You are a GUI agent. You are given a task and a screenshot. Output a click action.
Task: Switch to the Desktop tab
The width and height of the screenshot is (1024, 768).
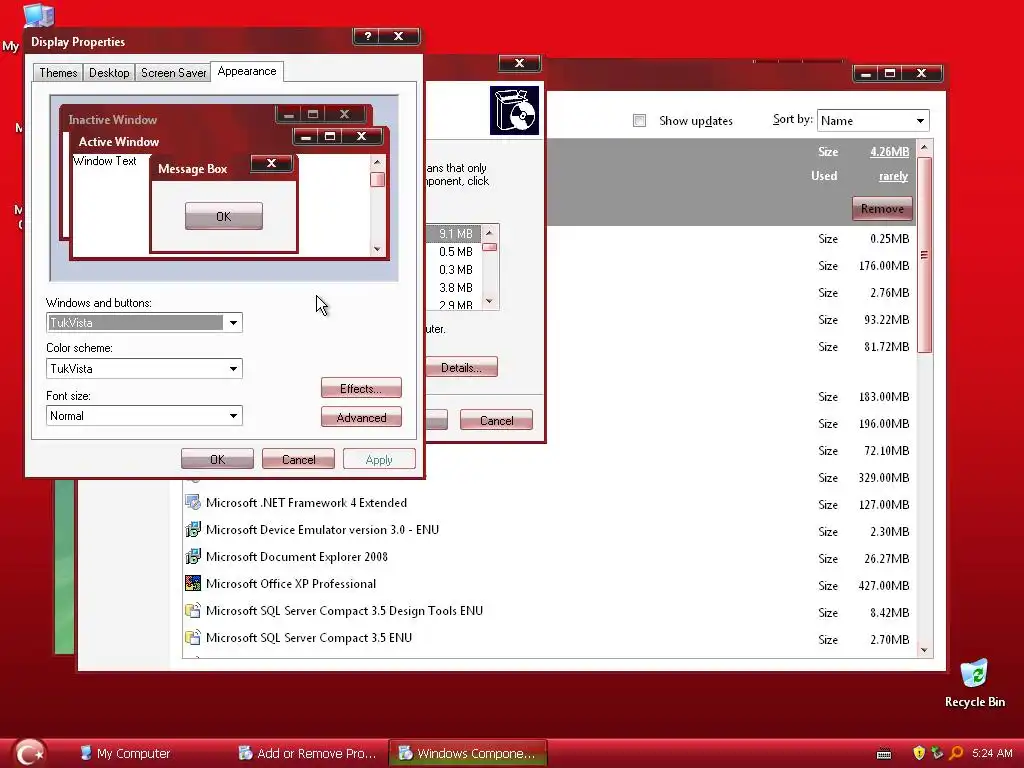coord(109,72)
